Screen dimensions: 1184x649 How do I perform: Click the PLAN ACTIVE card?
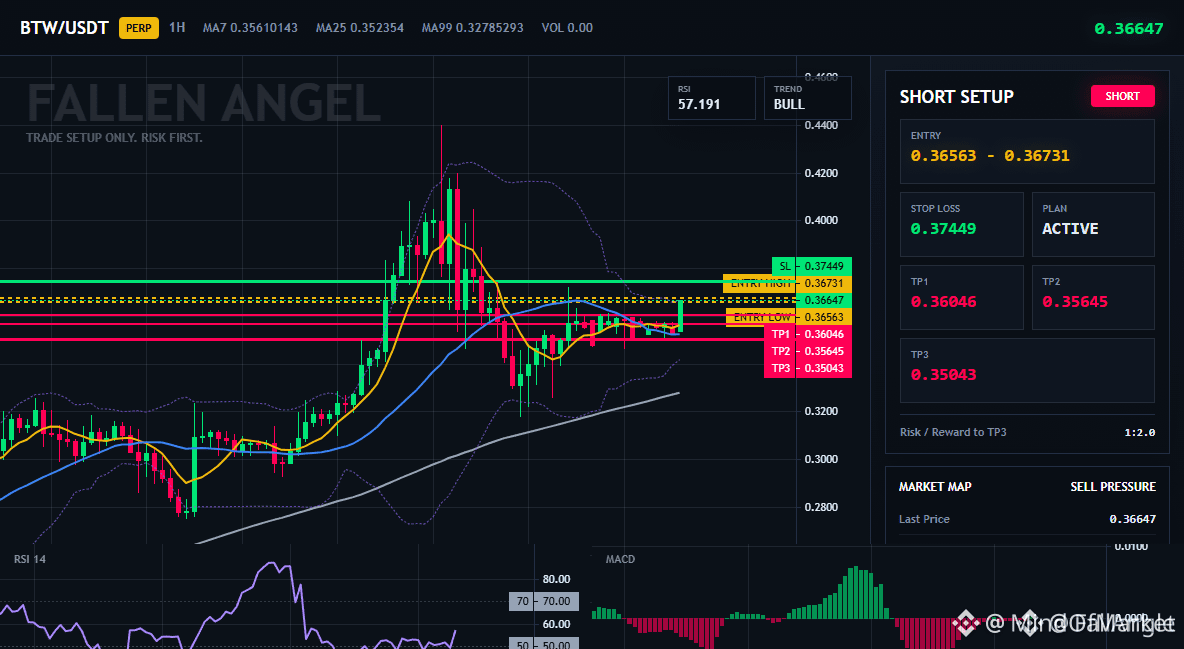(x=1093, y=224)
